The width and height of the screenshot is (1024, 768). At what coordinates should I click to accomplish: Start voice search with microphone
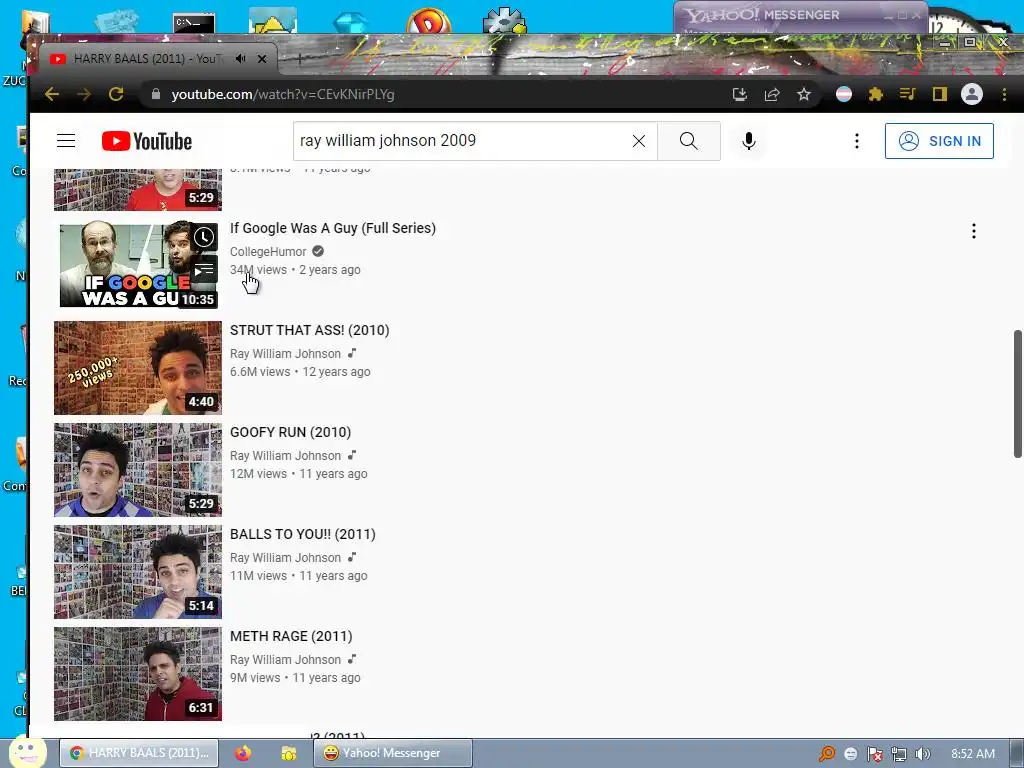click(749, 141)
